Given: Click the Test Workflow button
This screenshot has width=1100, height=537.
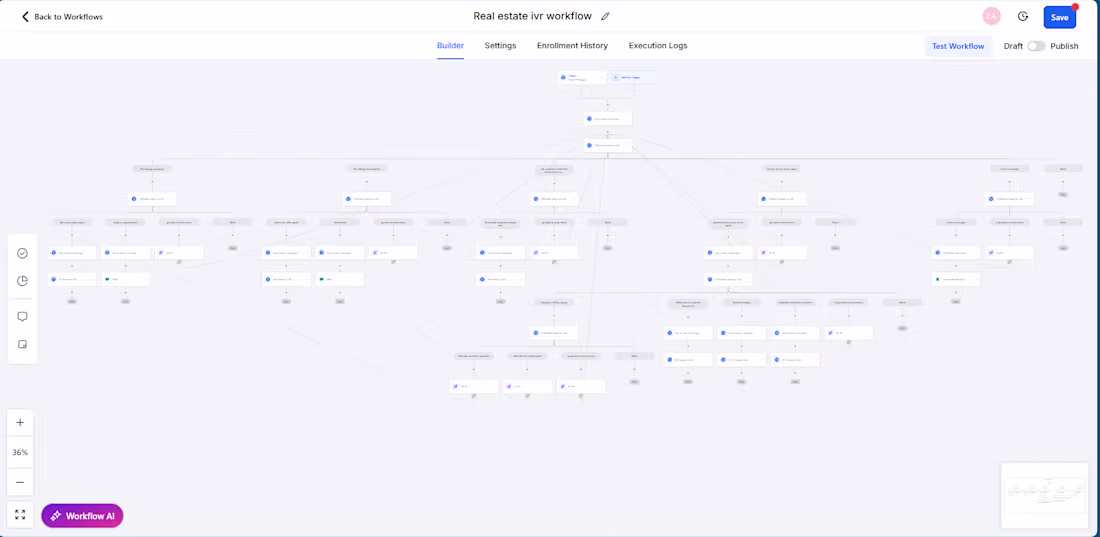Looking at the screenshot, I should pos(958,46).
